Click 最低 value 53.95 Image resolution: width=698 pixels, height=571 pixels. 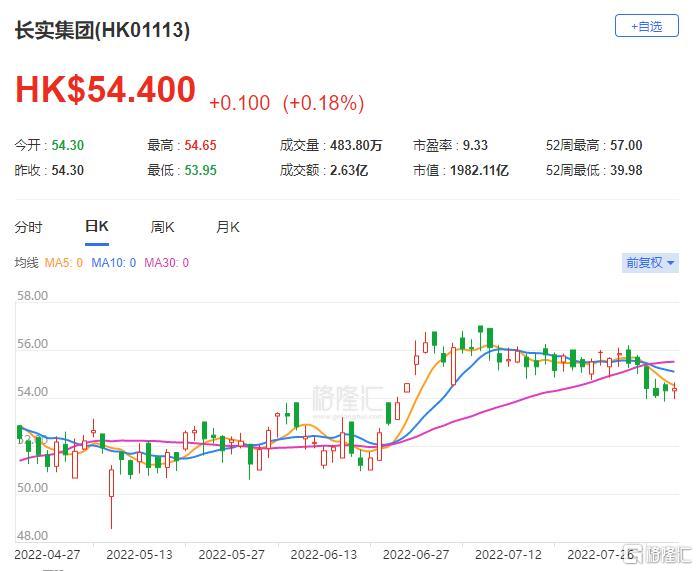pyautogui.click(x=200, y=170)
